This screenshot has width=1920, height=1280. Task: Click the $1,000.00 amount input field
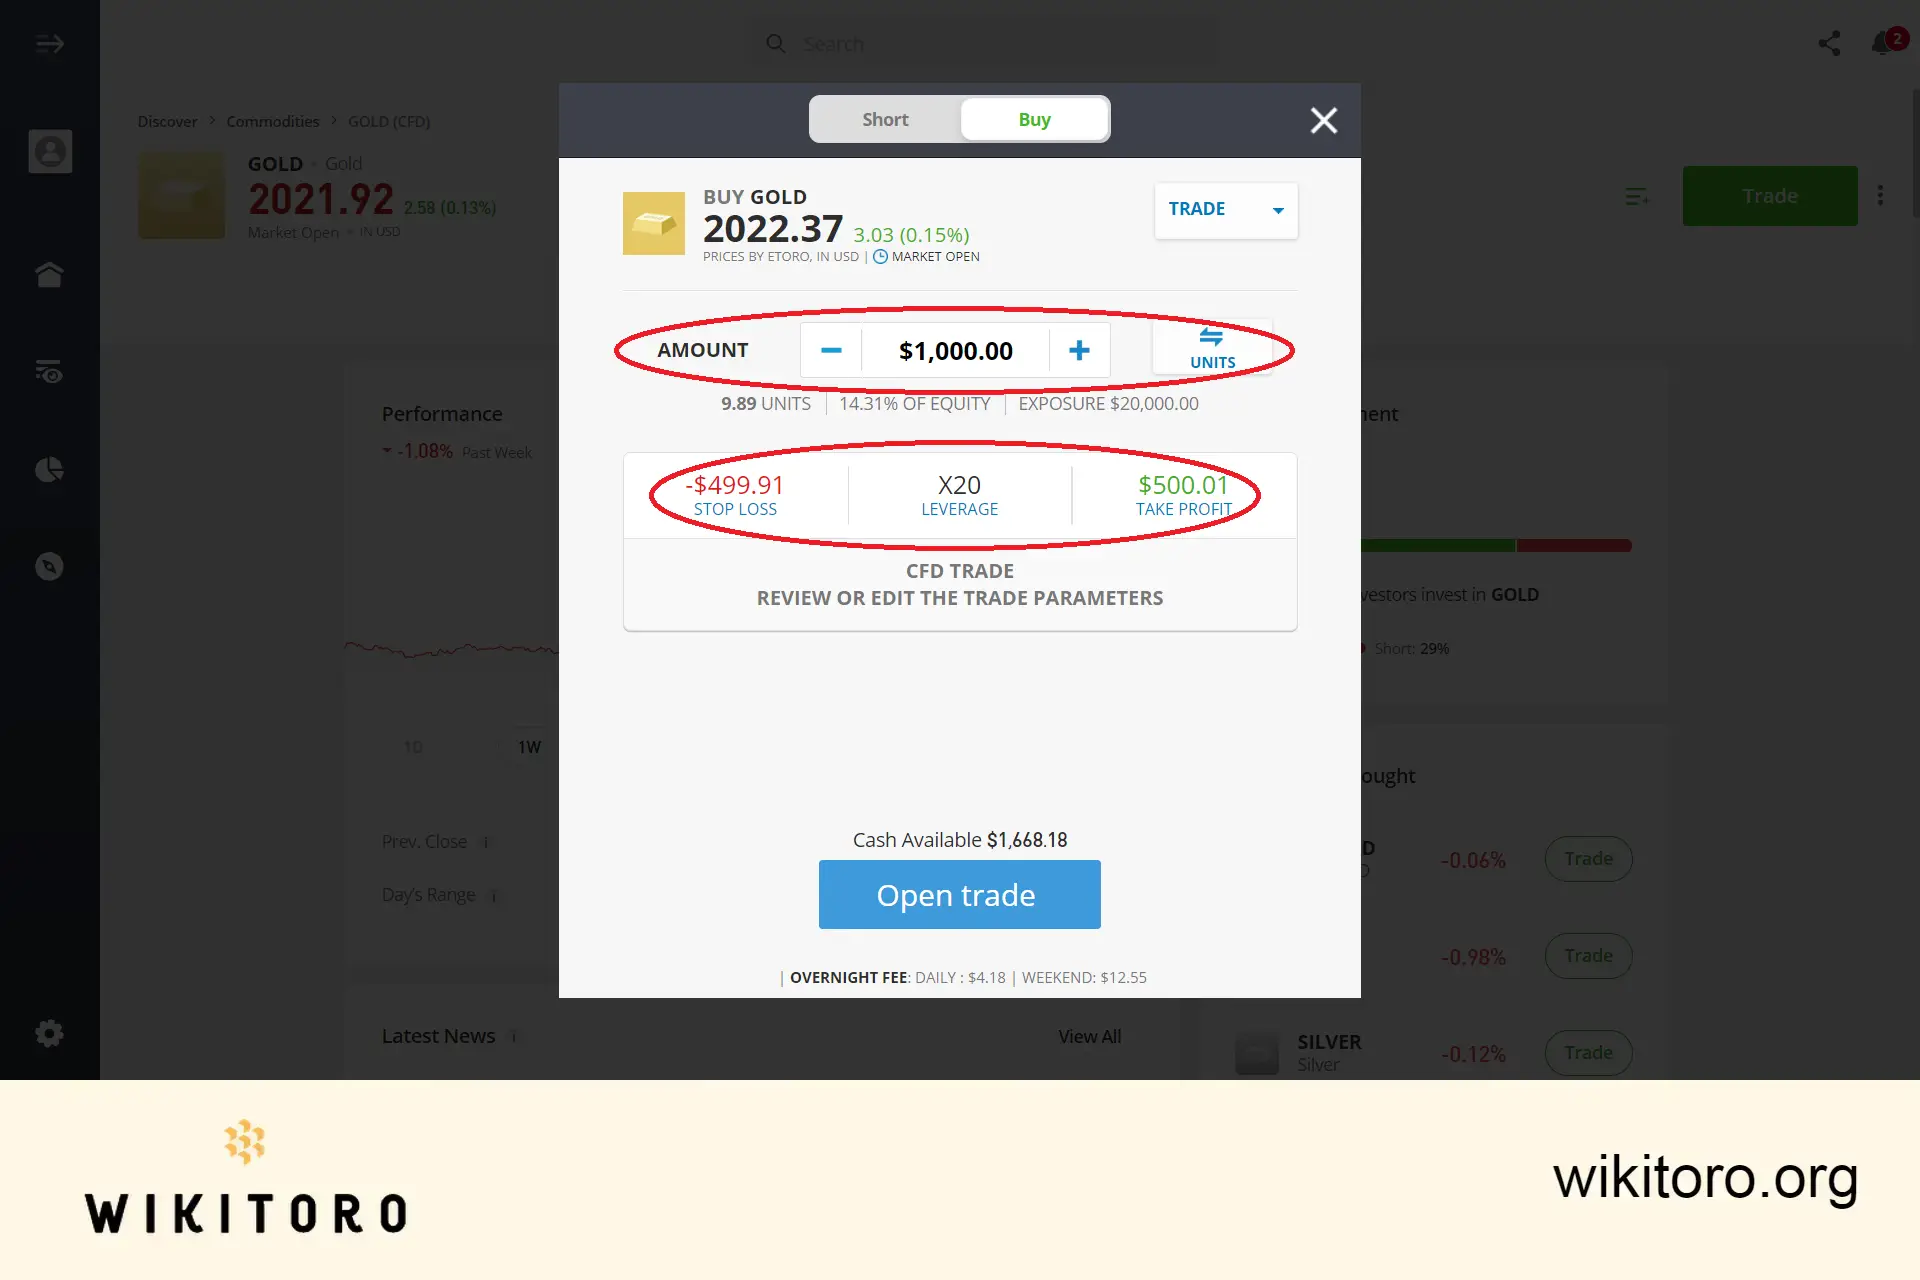956,350
